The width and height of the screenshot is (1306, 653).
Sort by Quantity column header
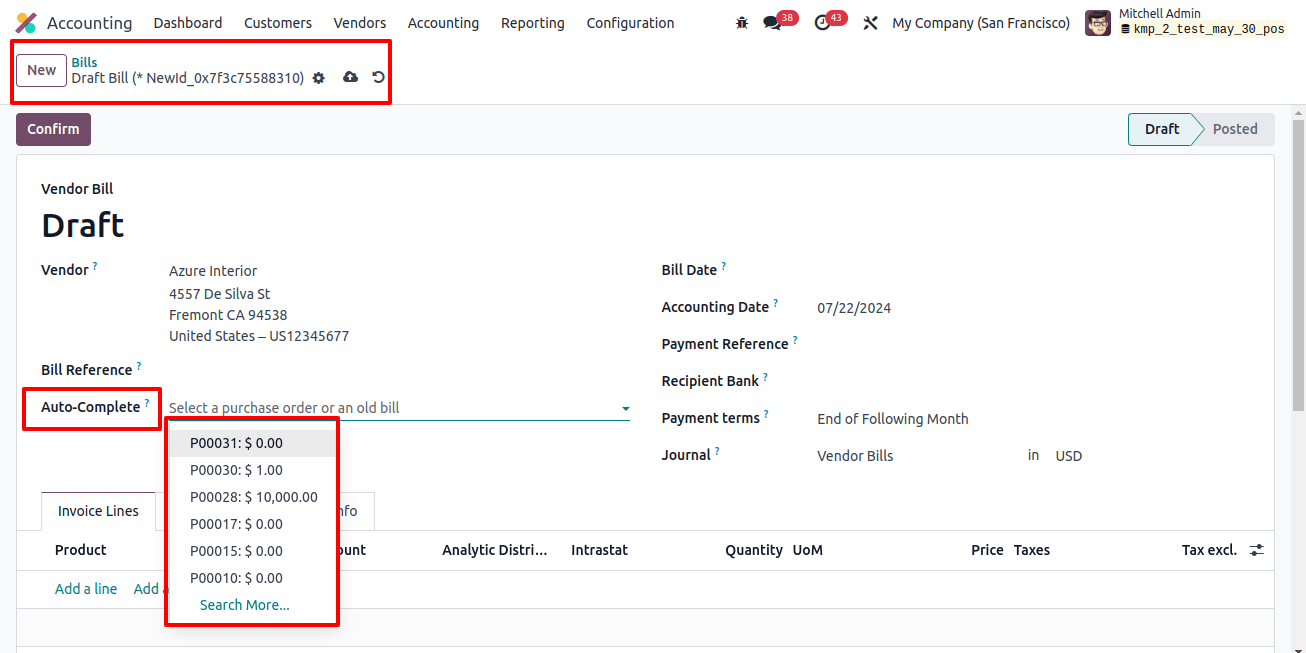click(x=754, y=550)
